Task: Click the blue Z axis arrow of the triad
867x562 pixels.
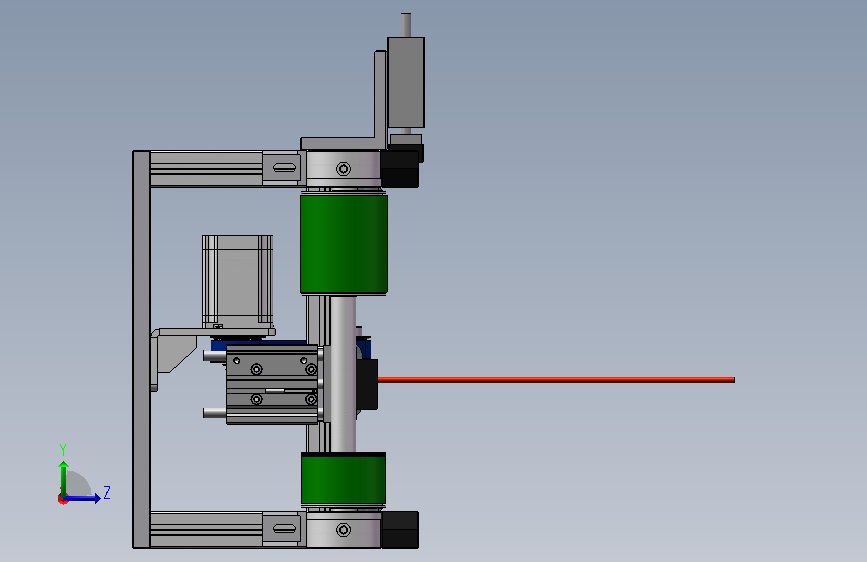Action: point(84,498)
